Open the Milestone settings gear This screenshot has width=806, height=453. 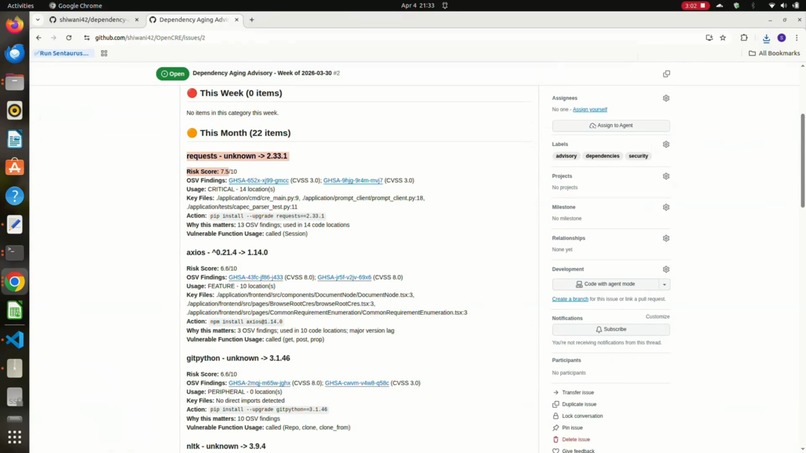pyautogui.click(x=666, y=207)
